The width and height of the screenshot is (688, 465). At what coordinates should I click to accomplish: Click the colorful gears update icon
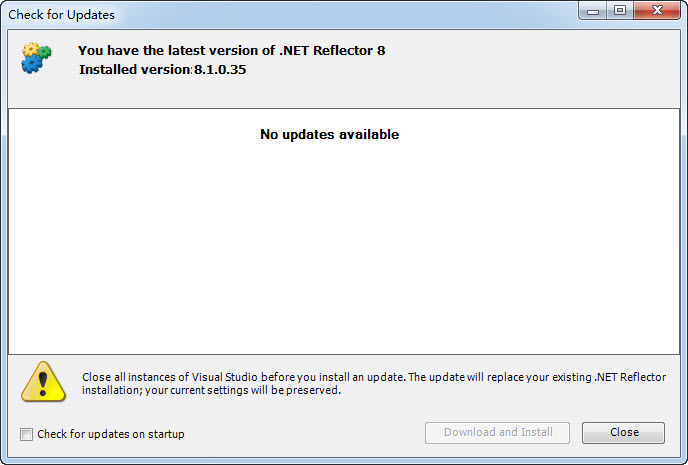coord(37,57)
